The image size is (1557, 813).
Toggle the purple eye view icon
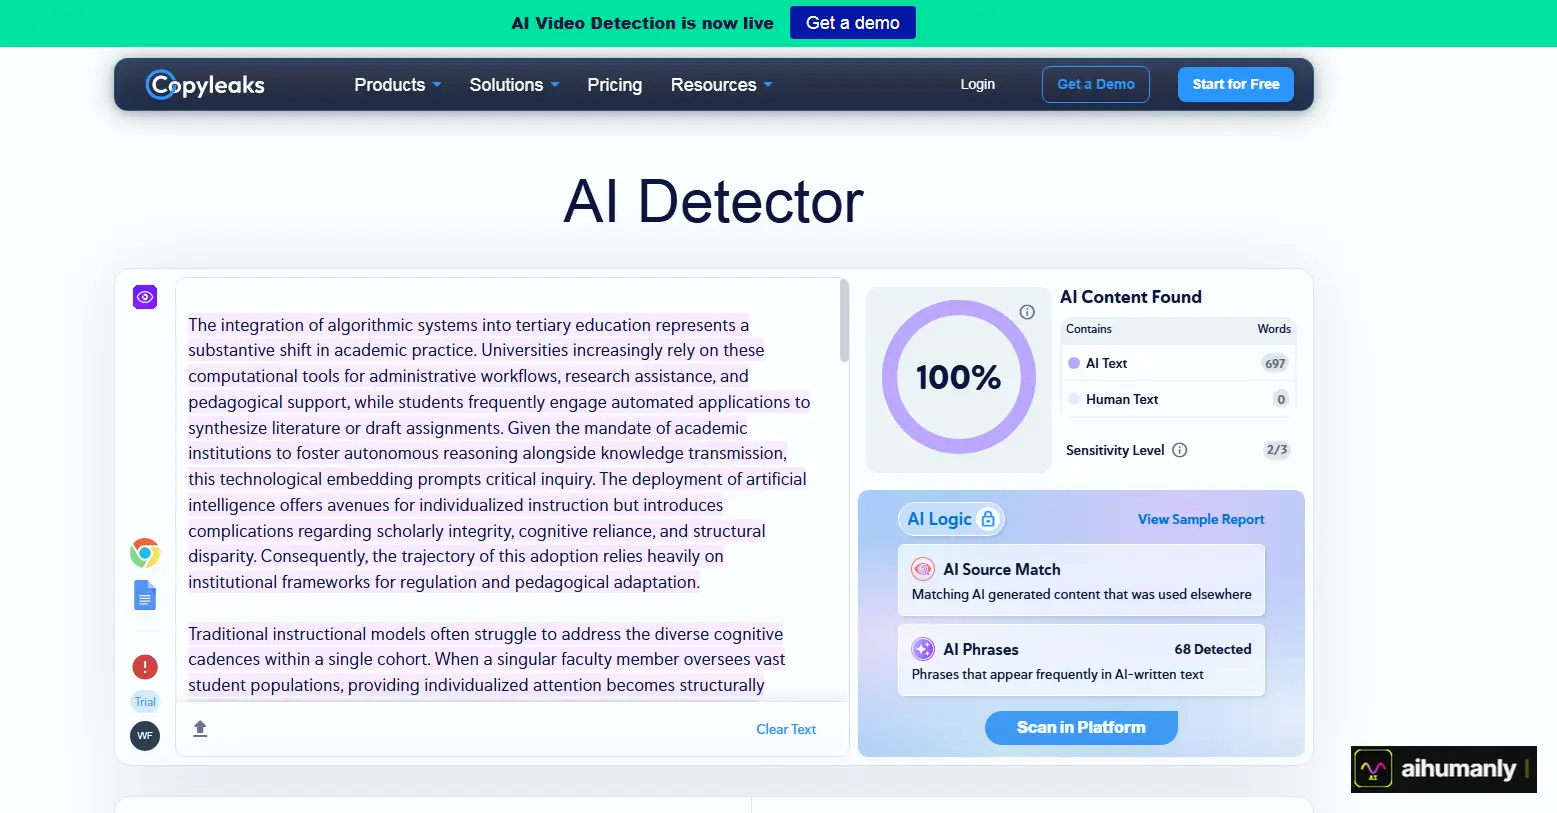(145, 297)
